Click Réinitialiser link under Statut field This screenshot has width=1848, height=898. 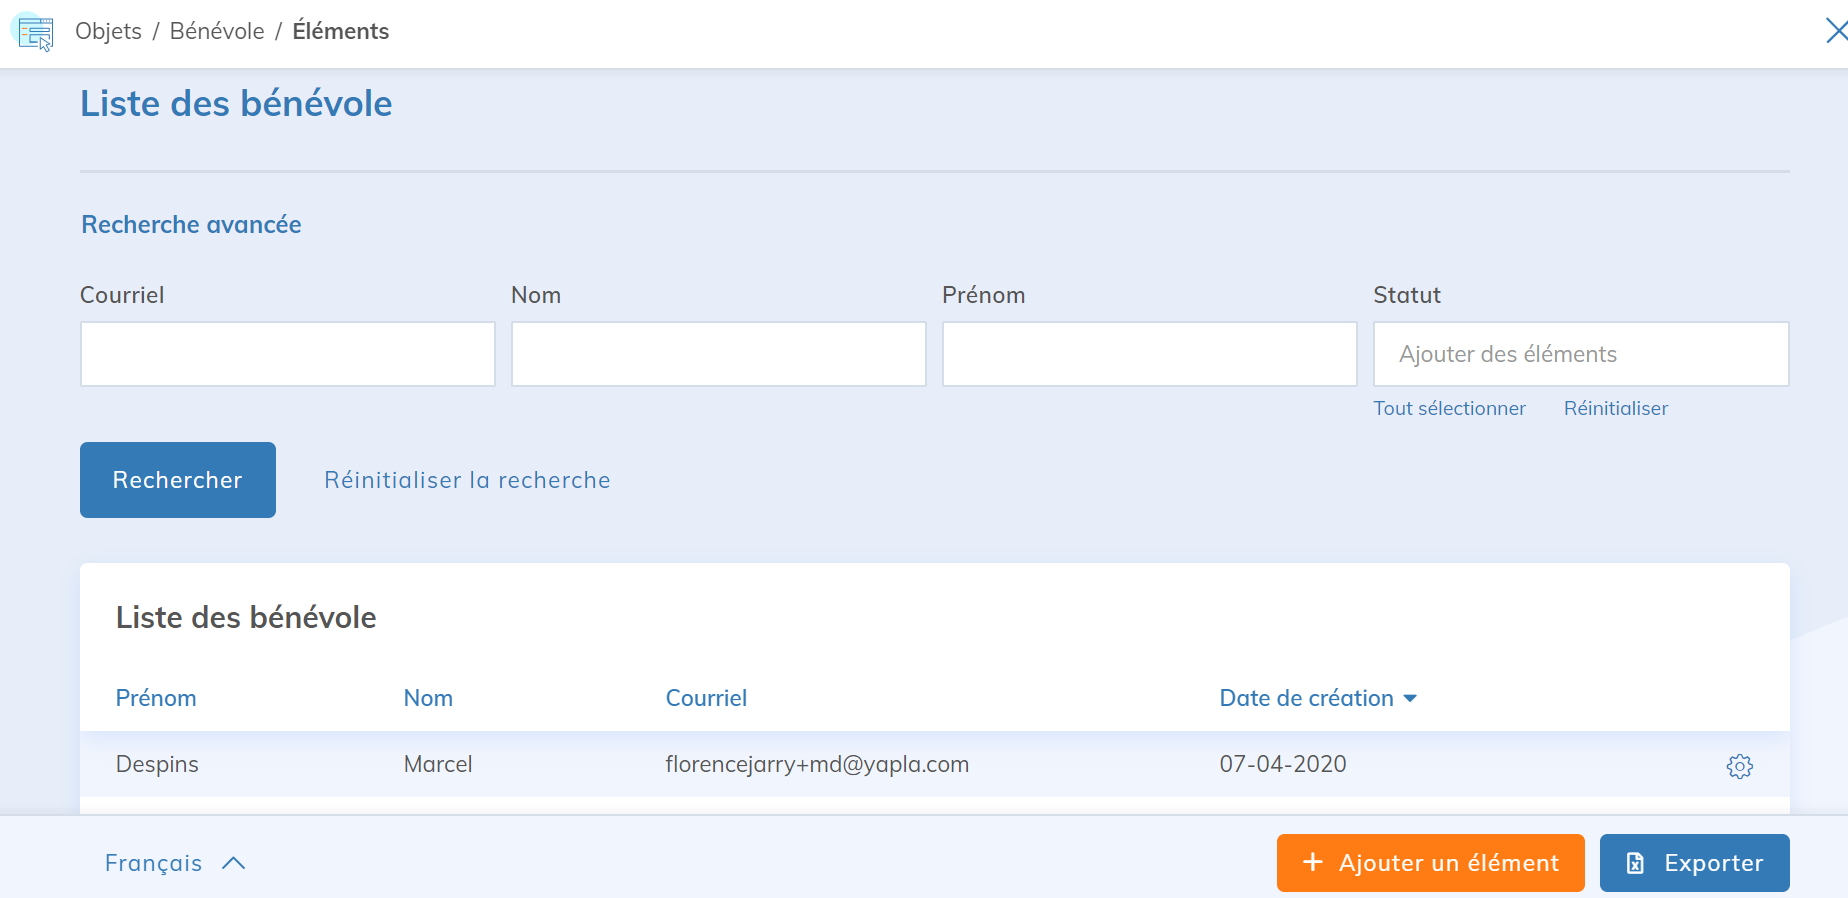1615,408
